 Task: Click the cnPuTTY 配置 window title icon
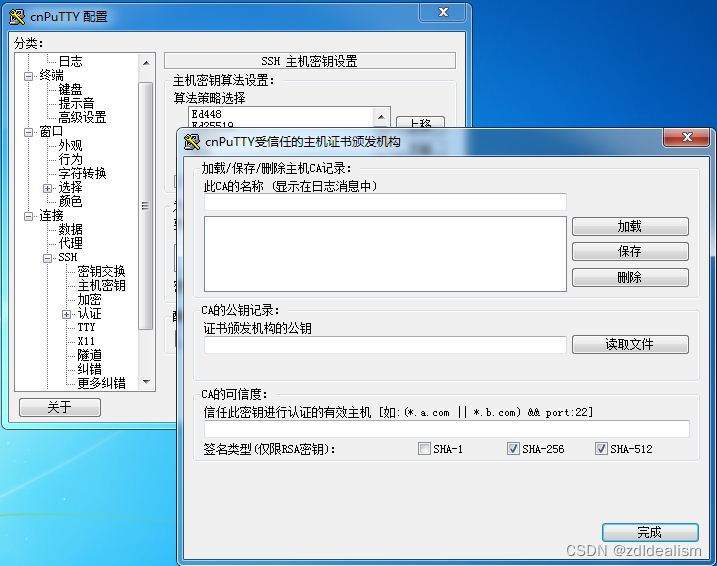(17, 17)
